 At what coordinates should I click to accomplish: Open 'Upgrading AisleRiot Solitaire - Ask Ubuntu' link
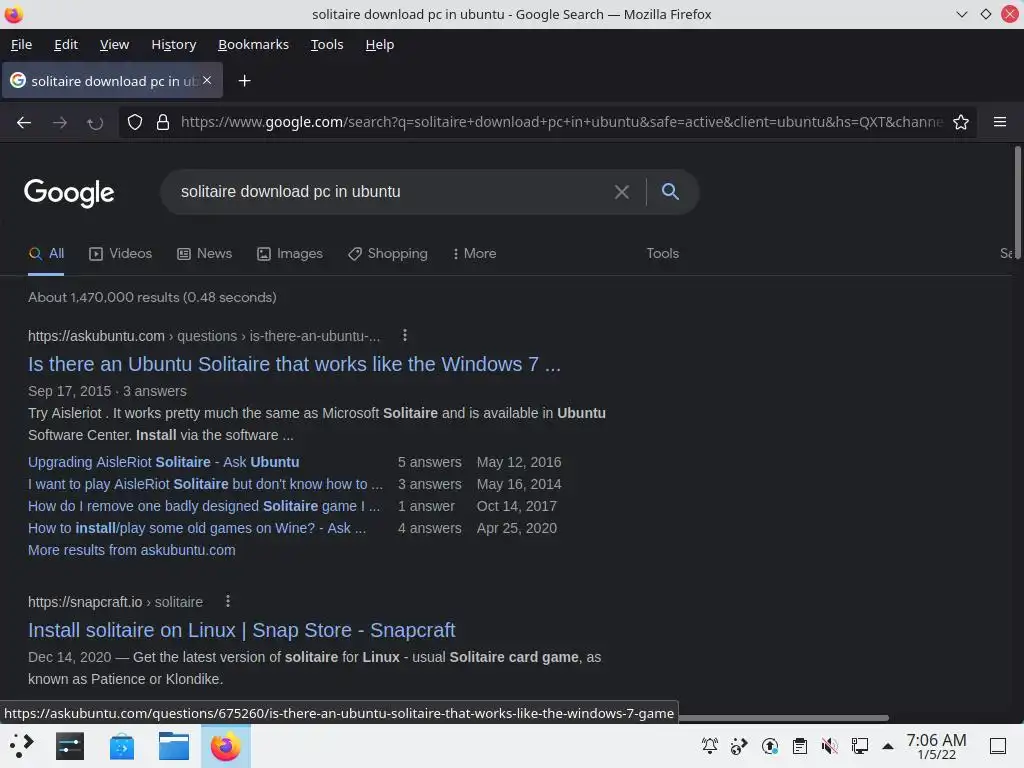(x=163, y=462)
